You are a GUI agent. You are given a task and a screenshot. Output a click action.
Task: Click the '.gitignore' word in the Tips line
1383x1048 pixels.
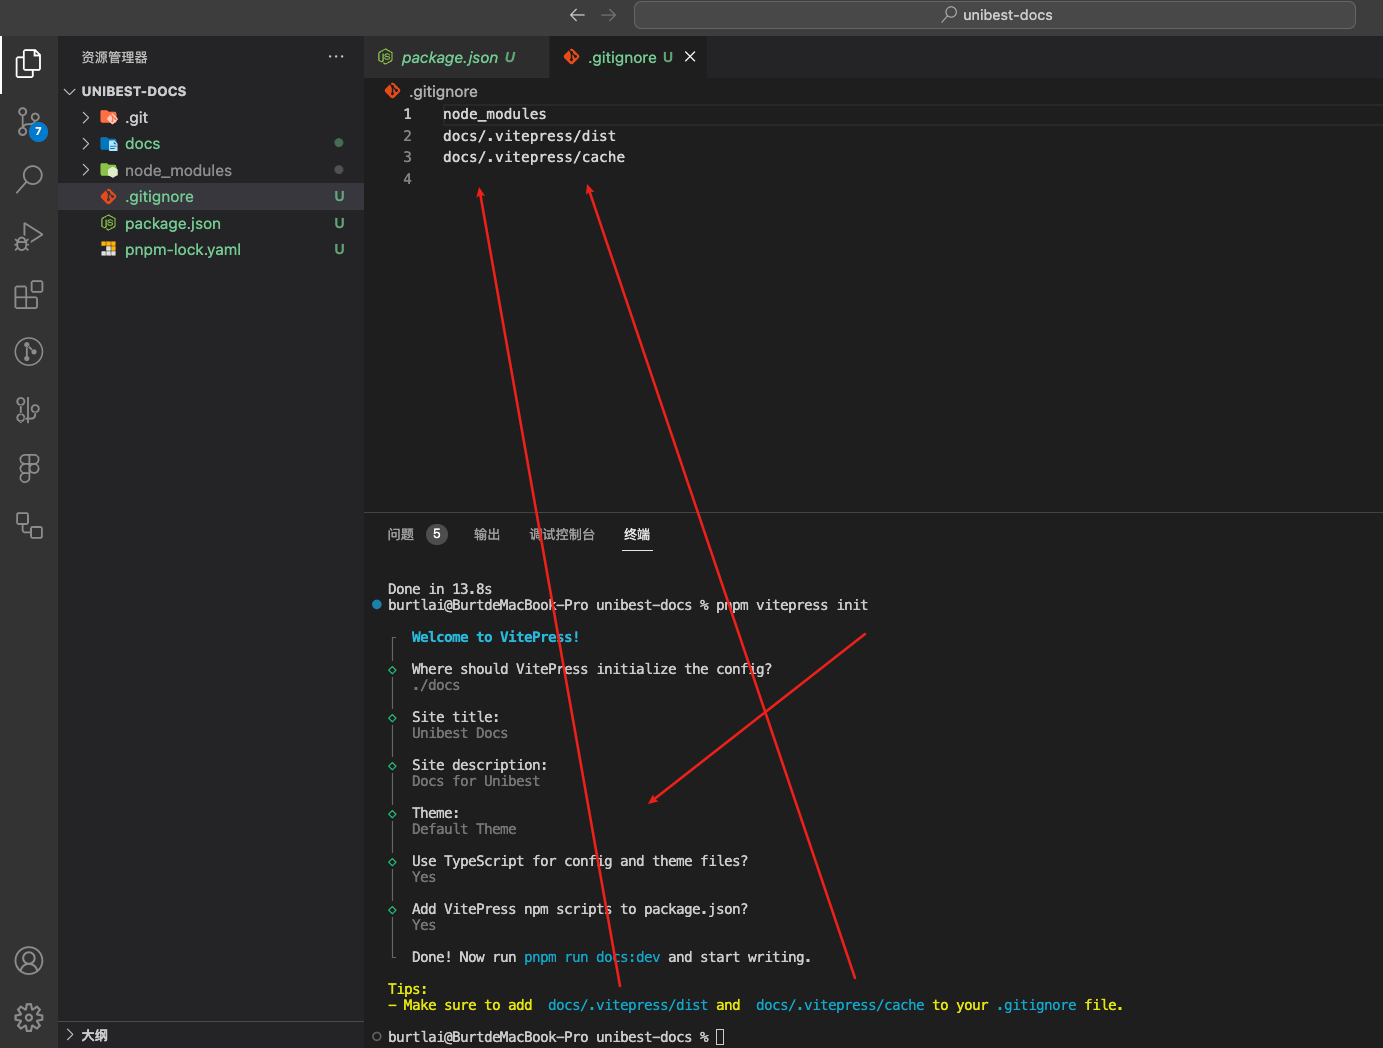pyautogui.click(x=1037, y=1005)
